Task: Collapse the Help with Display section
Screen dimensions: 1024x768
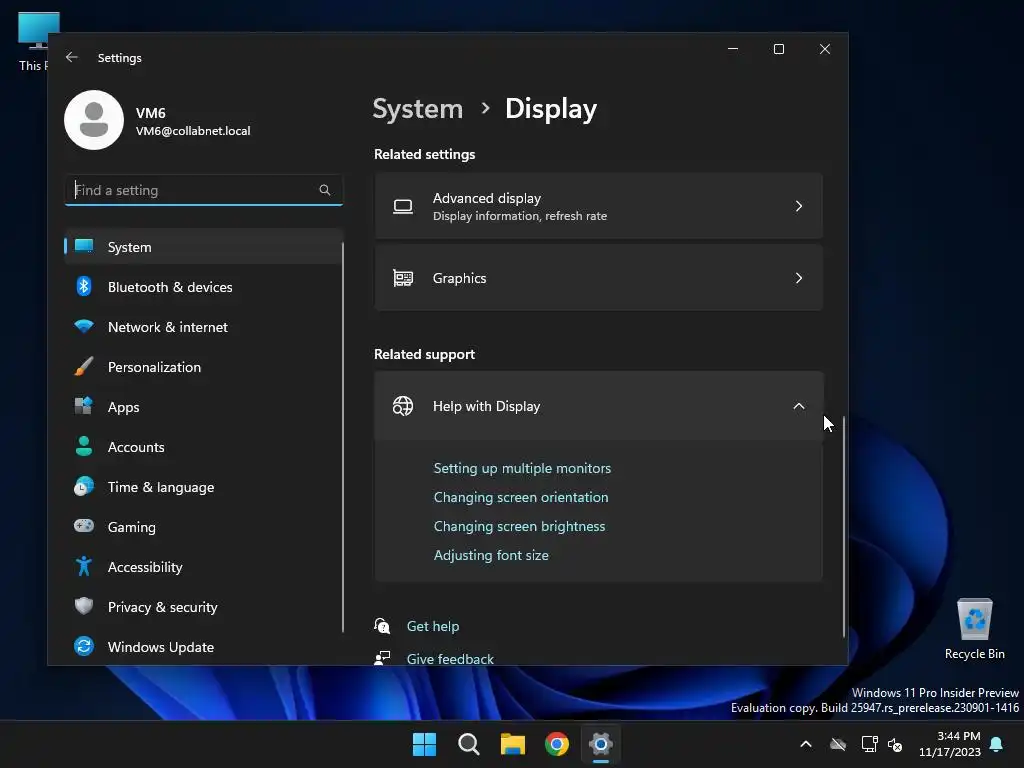Action: (x=799, y=406)
